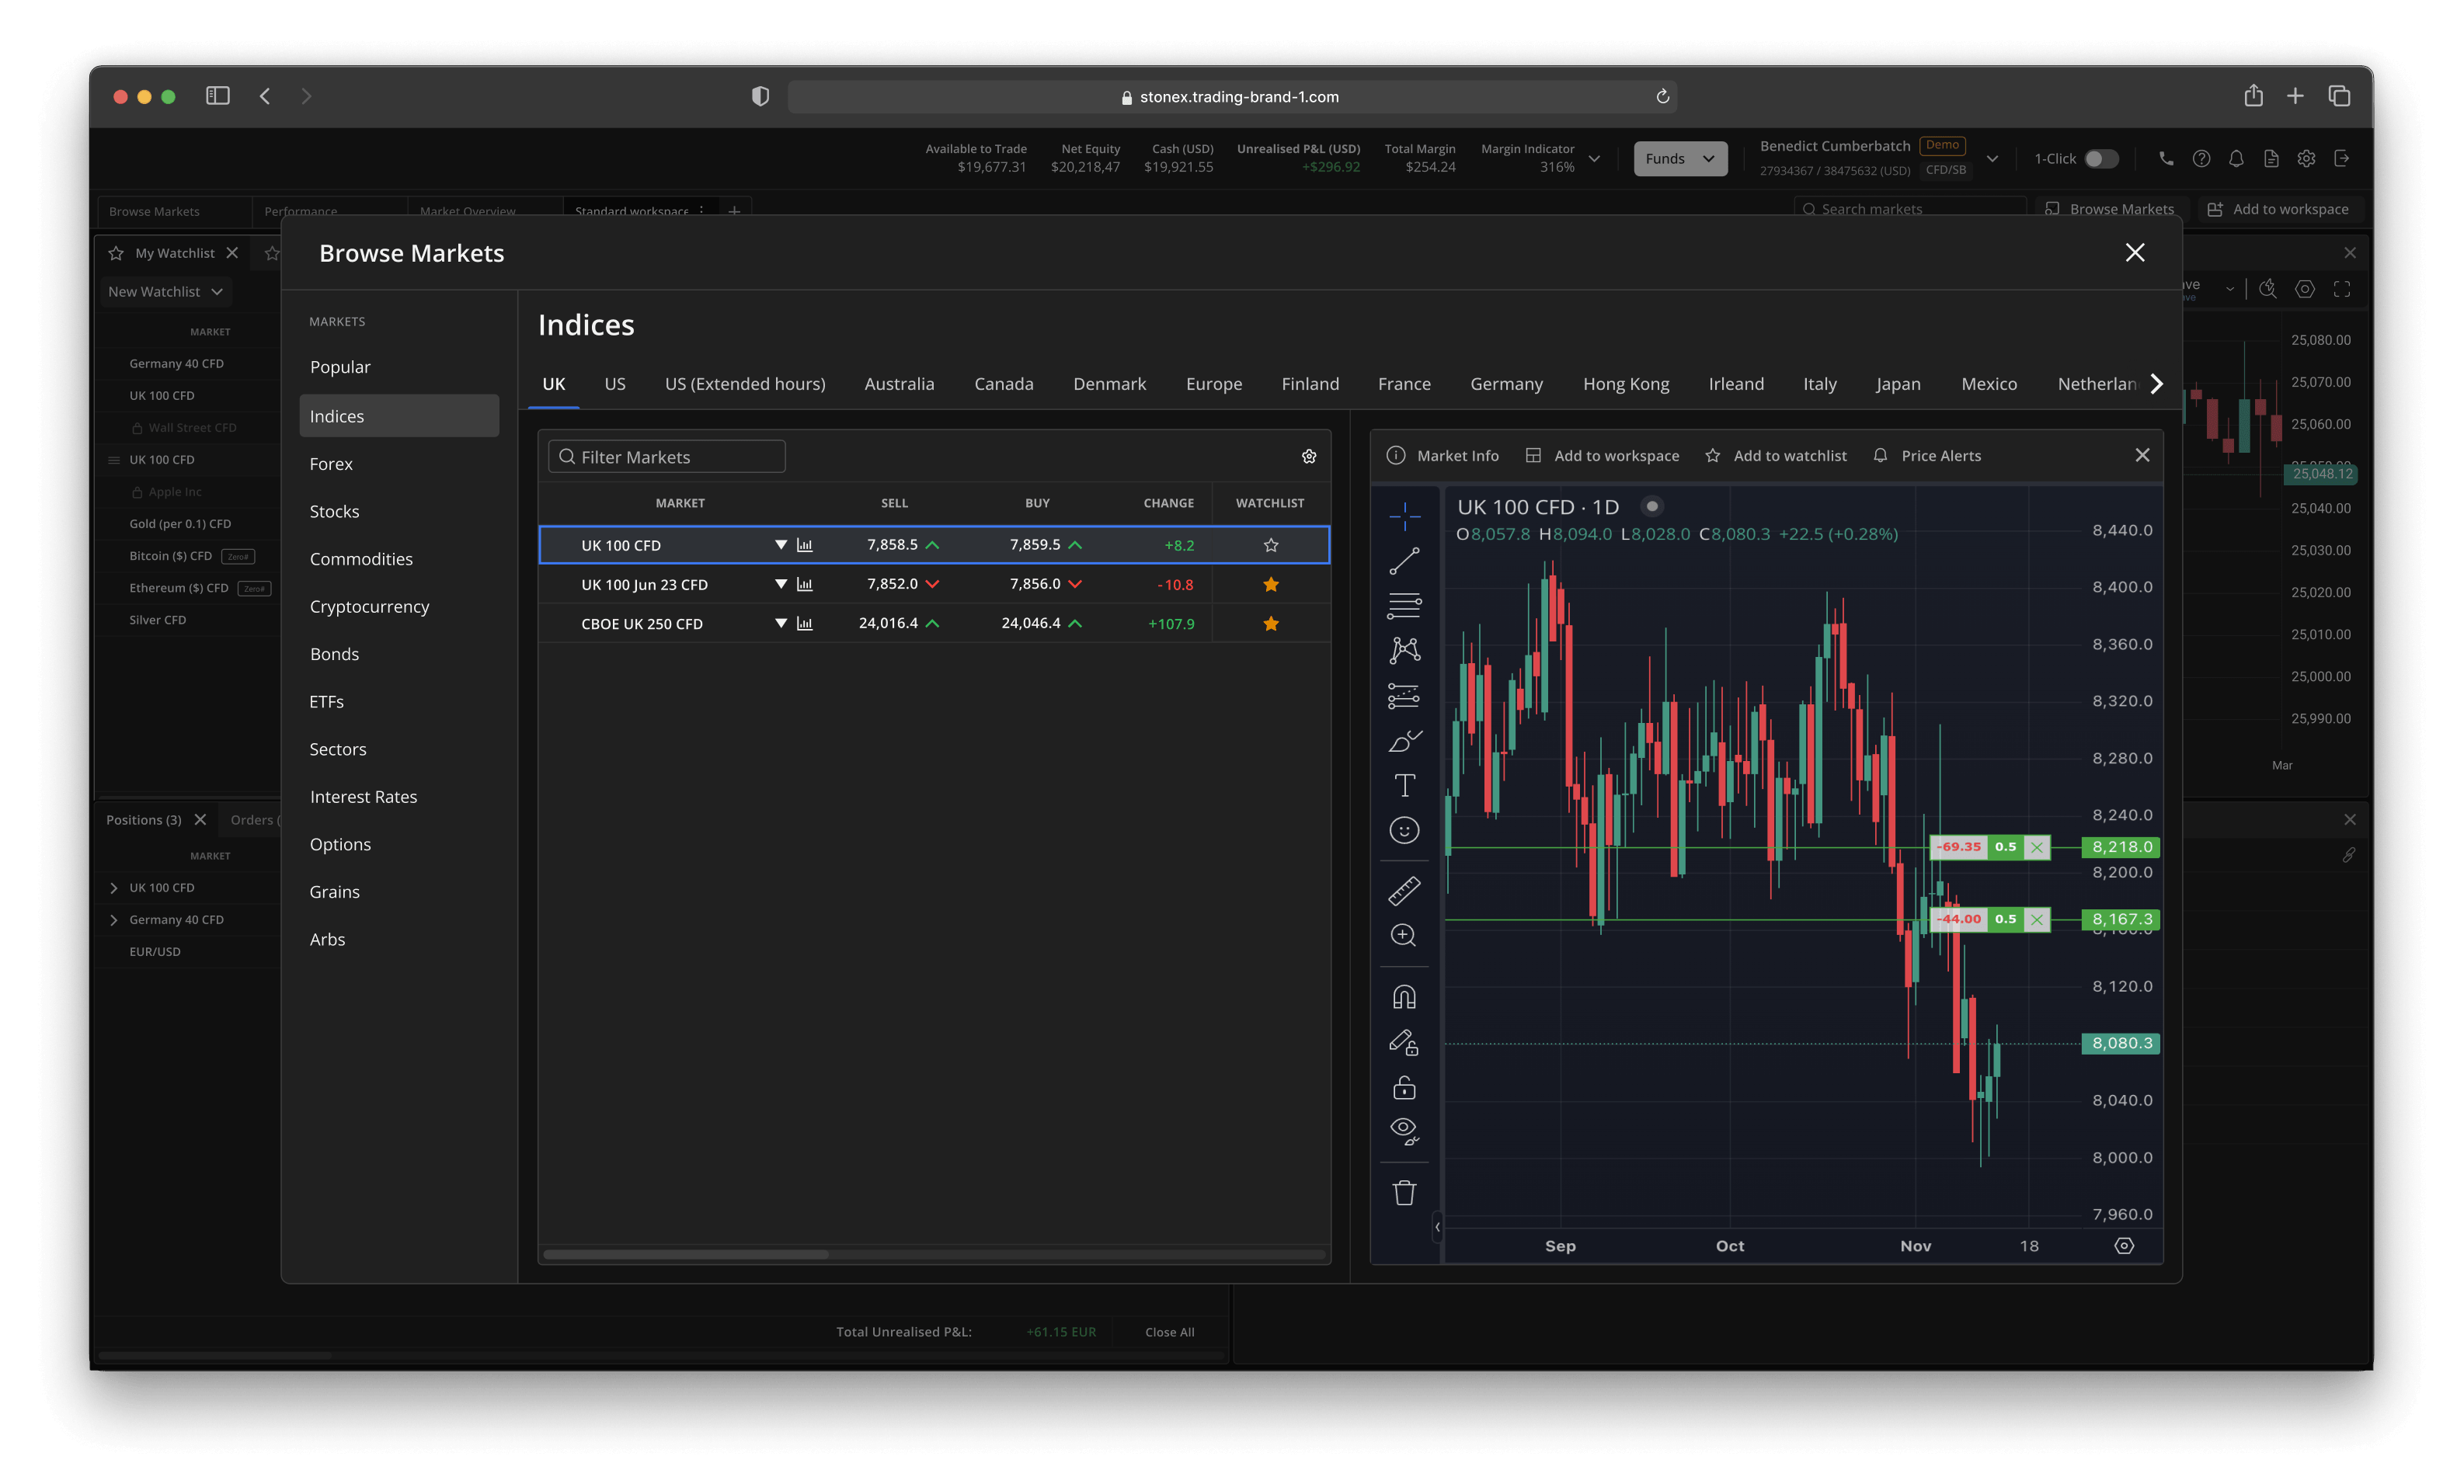Select the Text annotation tool
Screen dimensions: 2464x1484
pyautogui.click(x=1404, y=786)
